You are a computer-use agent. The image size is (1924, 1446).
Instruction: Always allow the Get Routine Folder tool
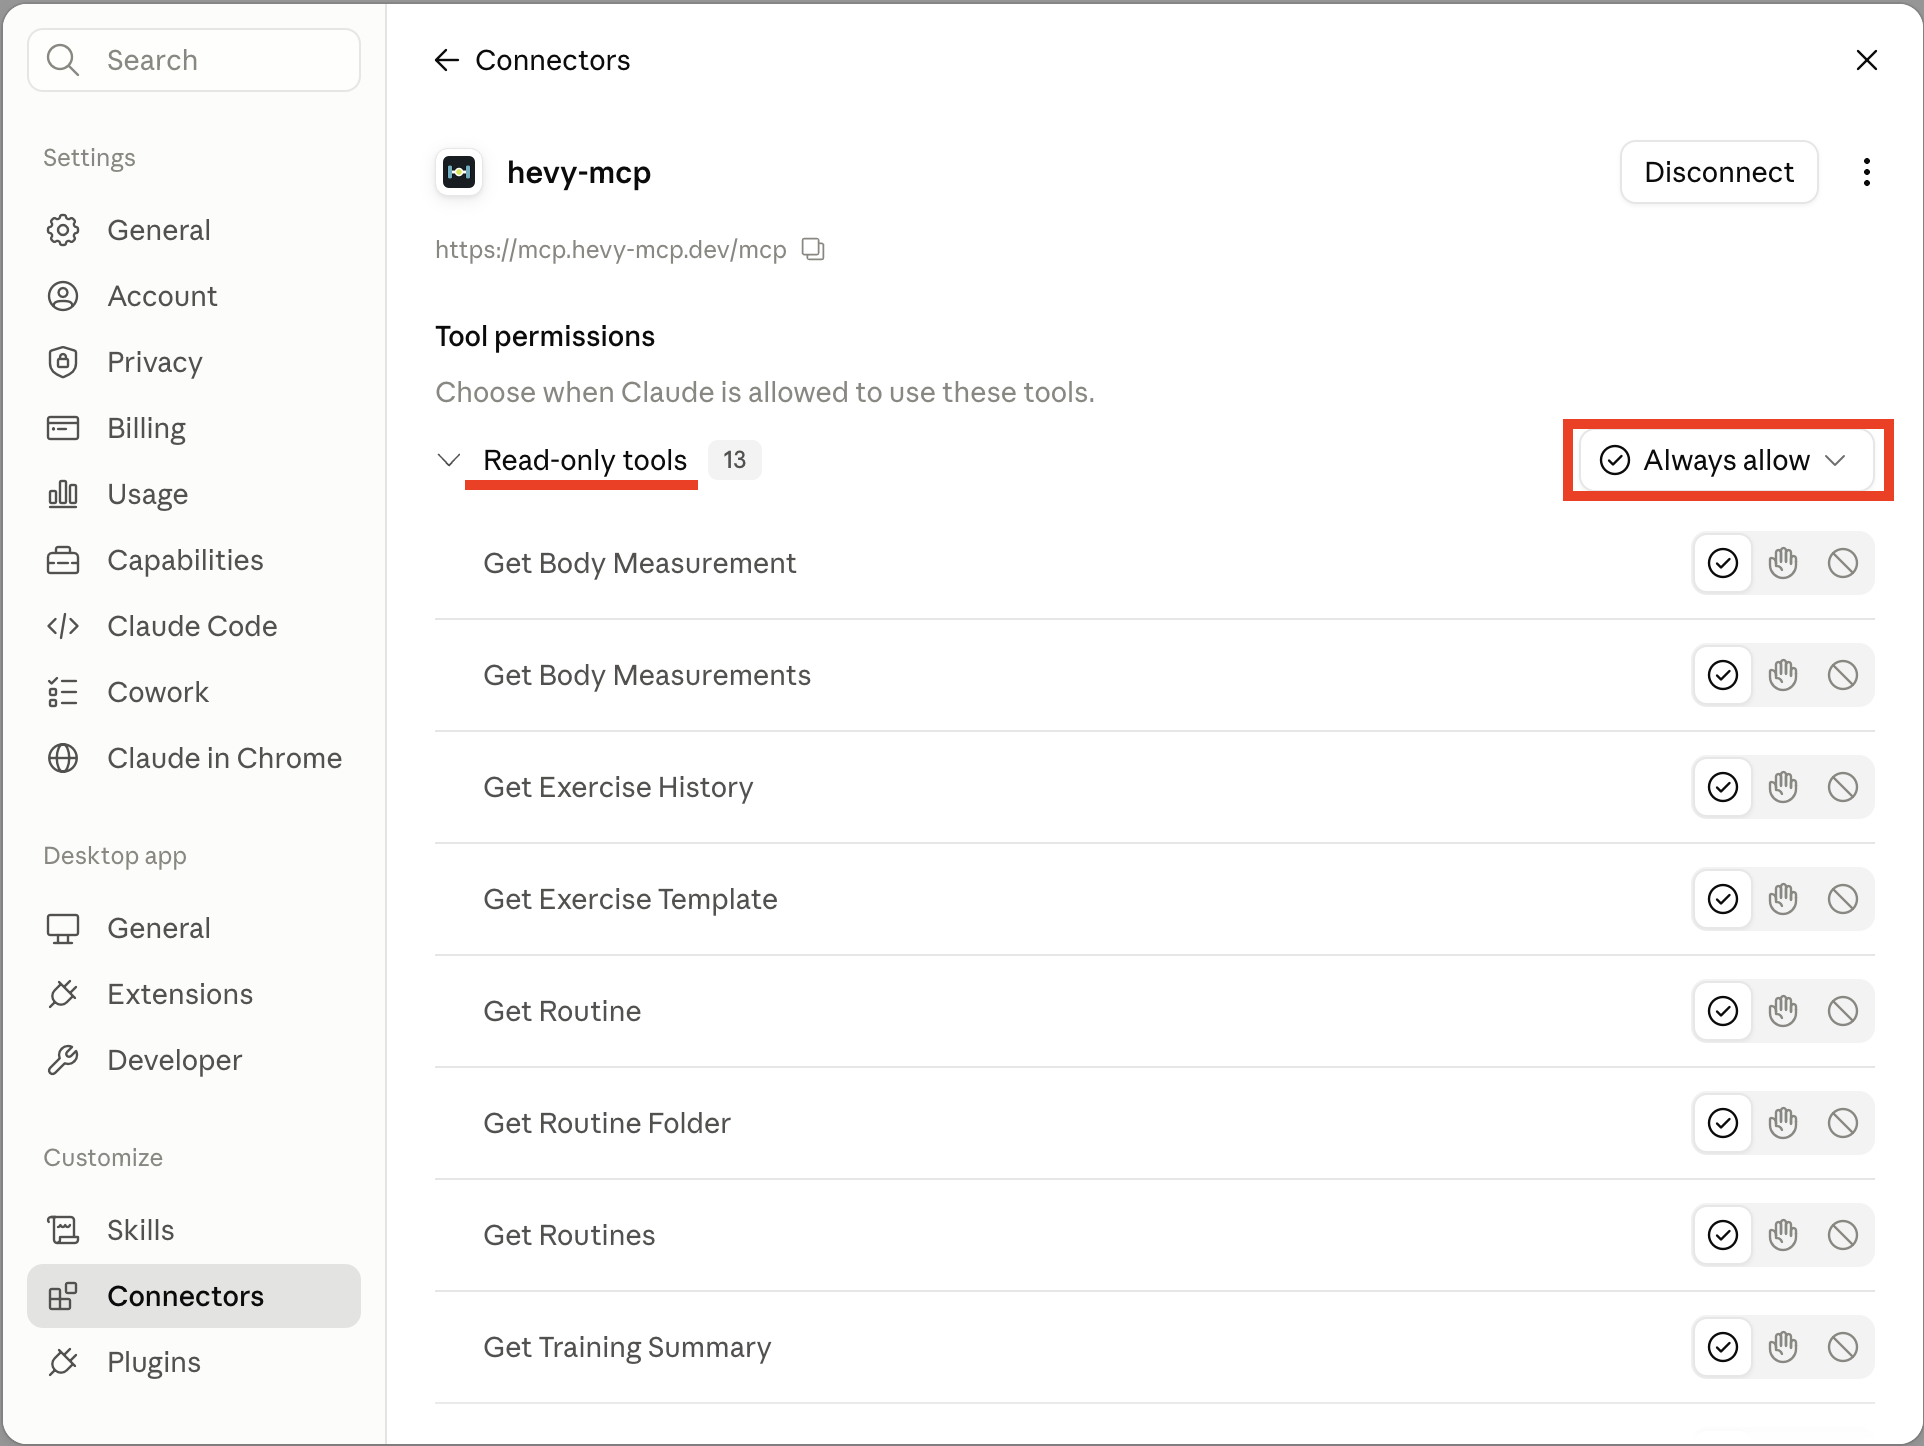(1723, 1123)
